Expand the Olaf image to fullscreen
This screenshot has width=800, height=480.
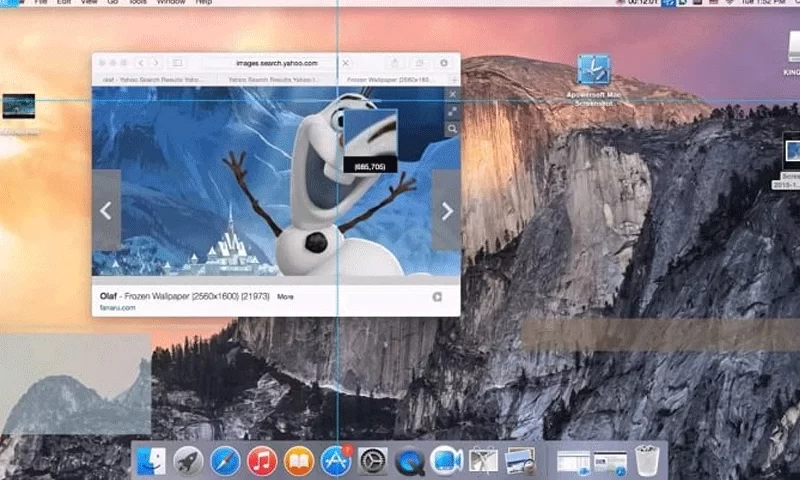click(x=452, y=112)
